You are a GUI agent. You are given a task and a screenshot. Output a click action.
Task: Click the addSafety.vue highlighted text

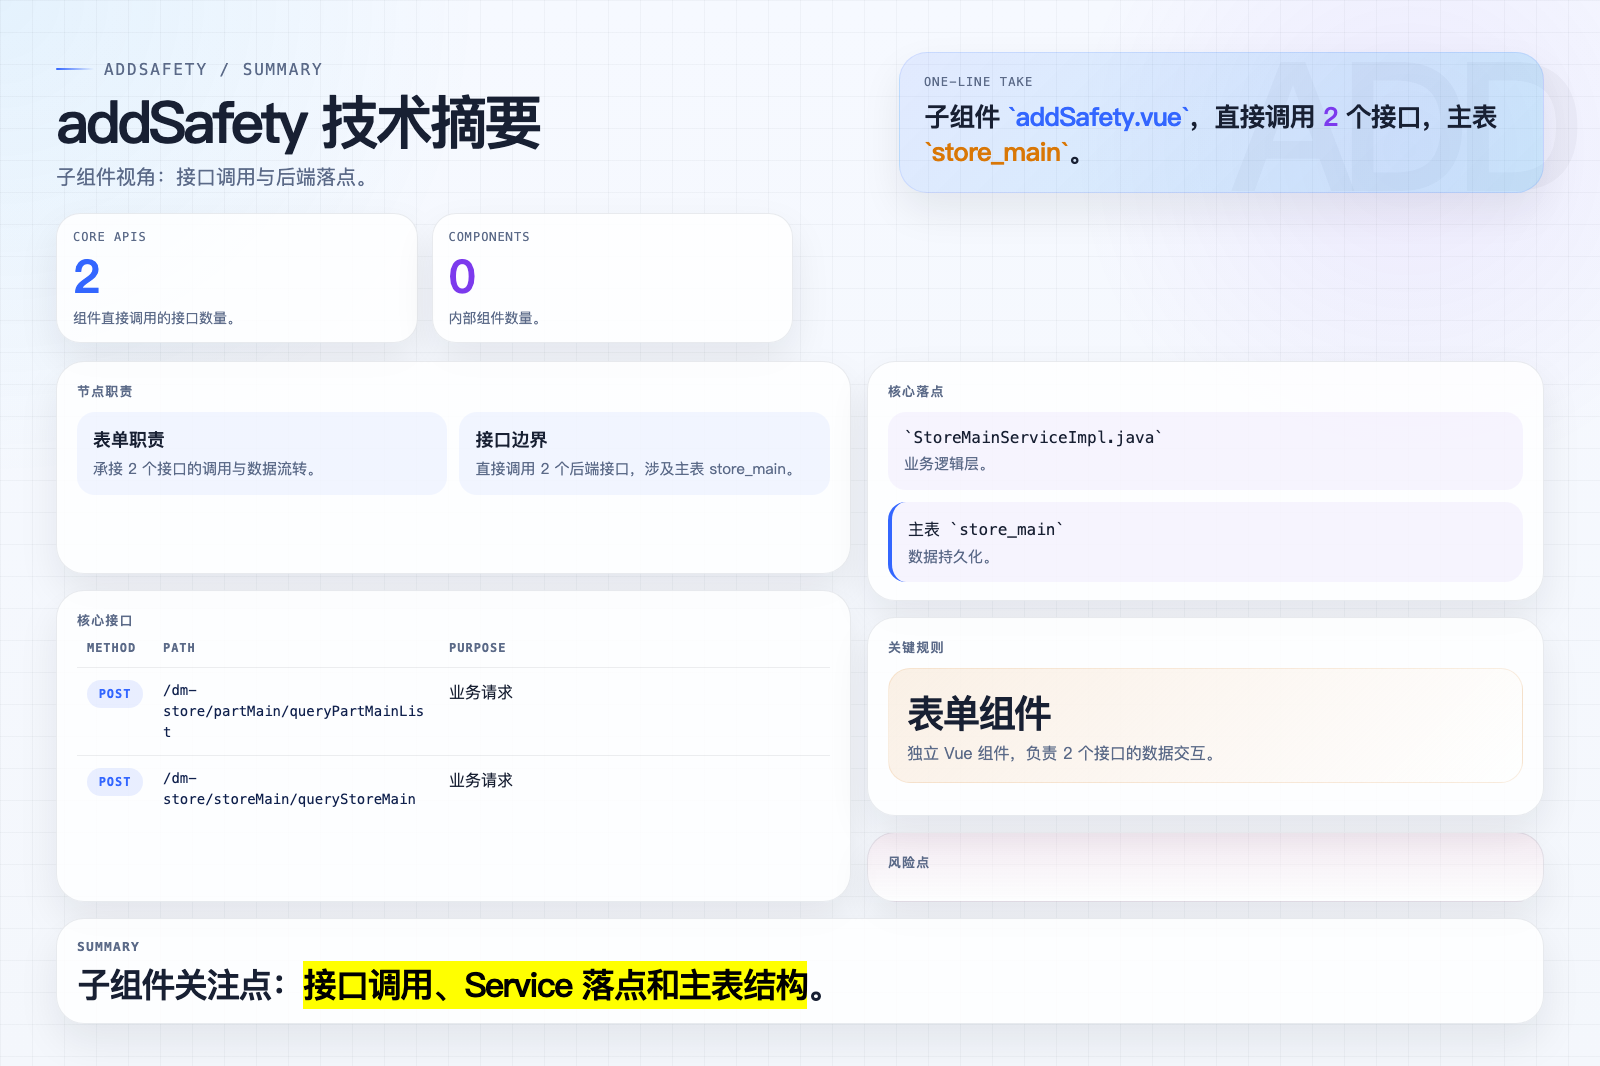coord(1098,117)
